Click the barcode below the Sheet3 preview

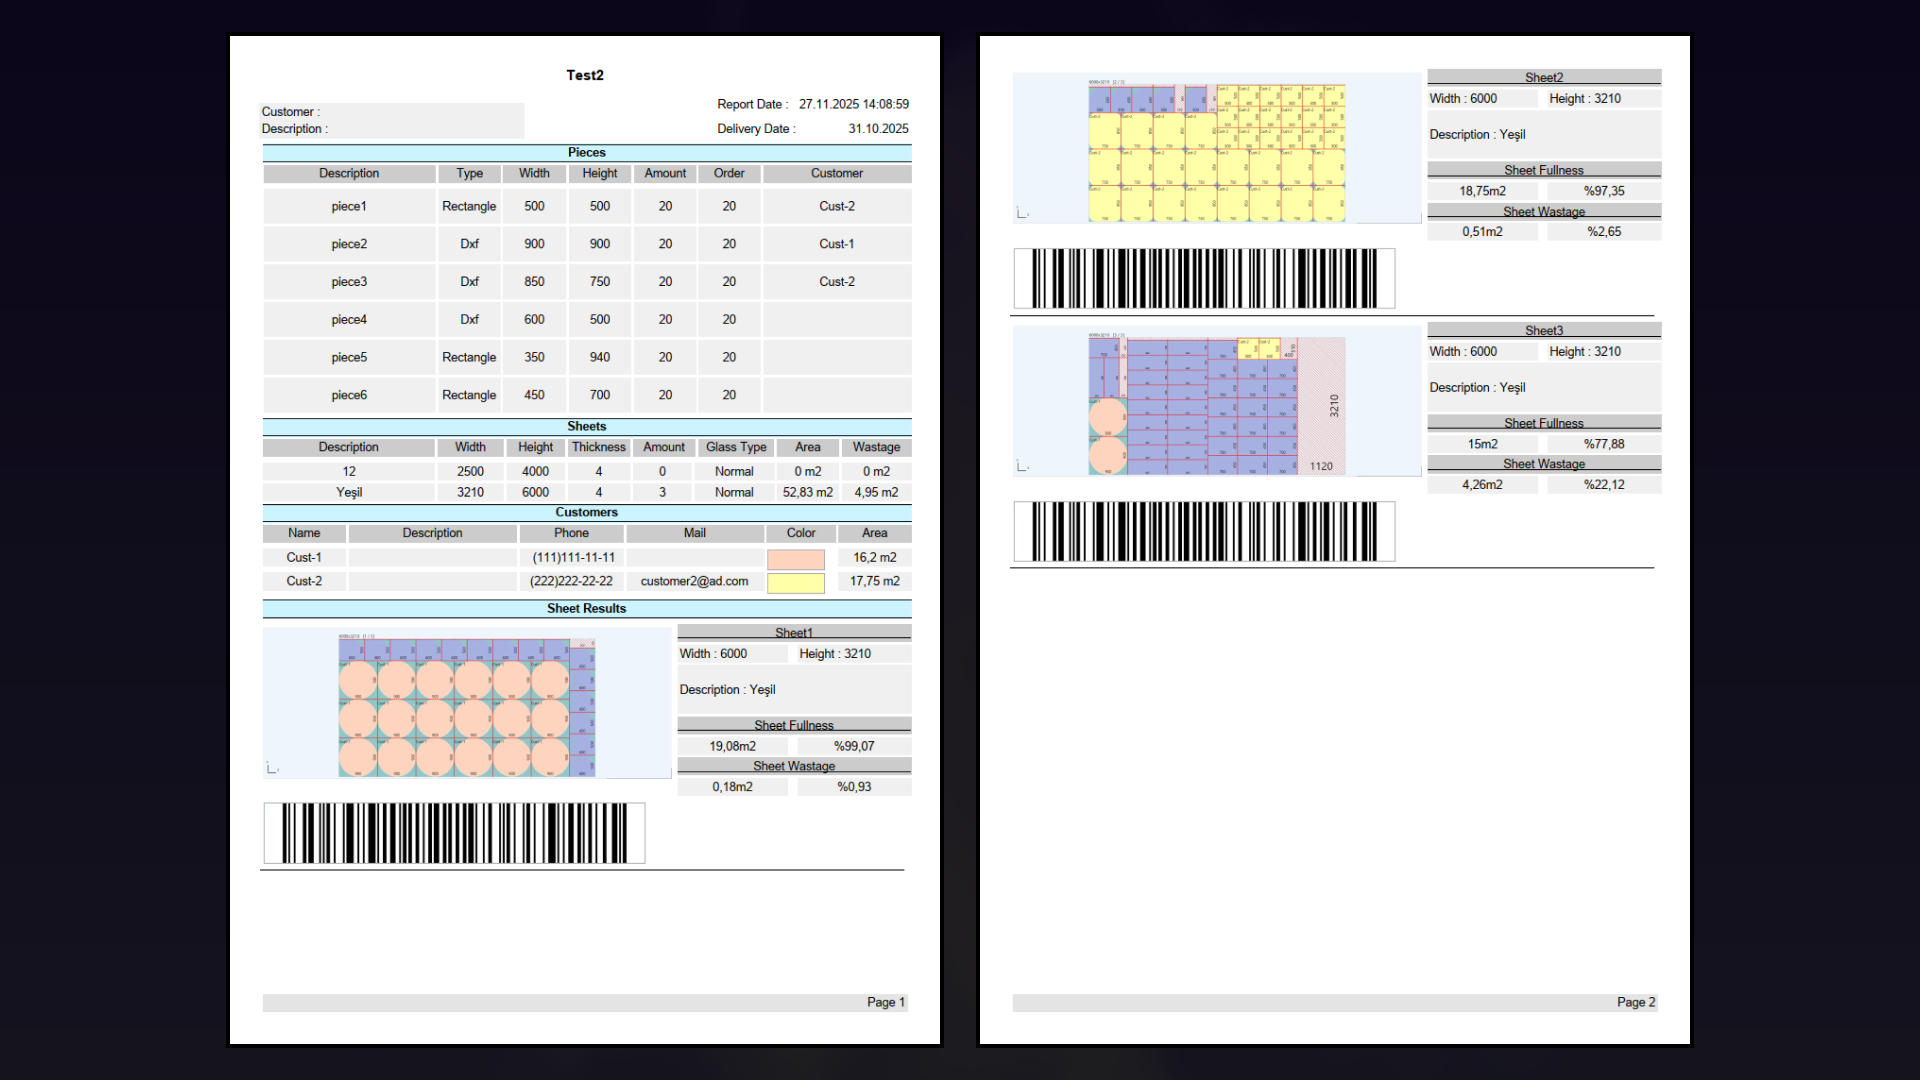(1204, 532)
